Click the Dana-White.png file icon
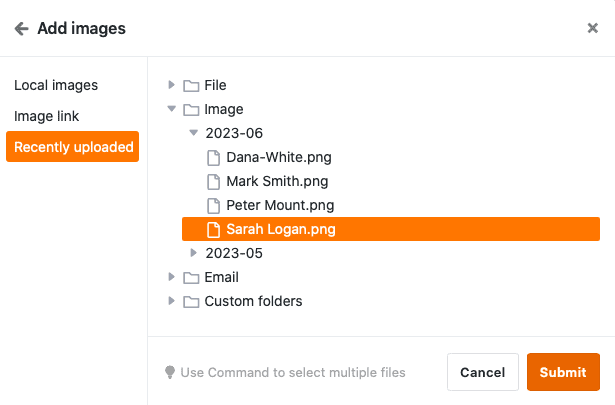Viewport: 615px width, 405px height. click(213, 158)
